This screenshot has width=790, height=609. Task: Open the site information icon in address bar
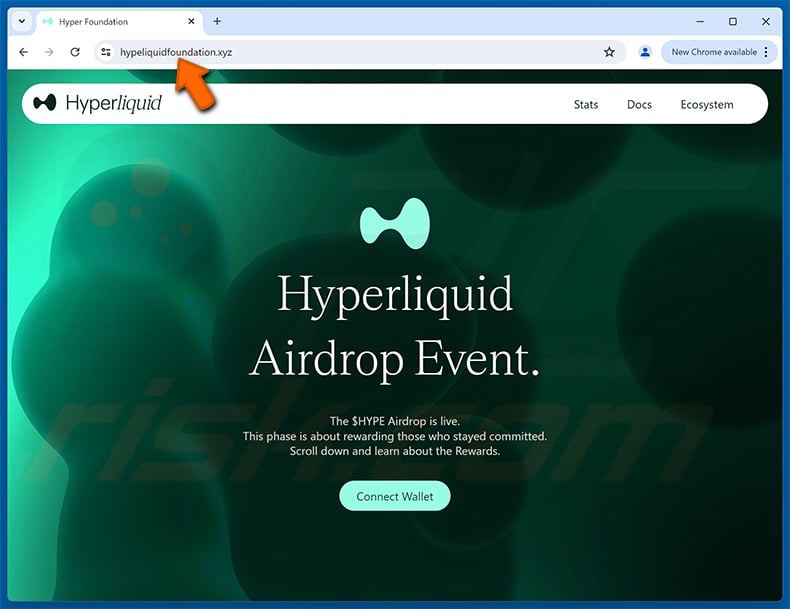[106, 52]
